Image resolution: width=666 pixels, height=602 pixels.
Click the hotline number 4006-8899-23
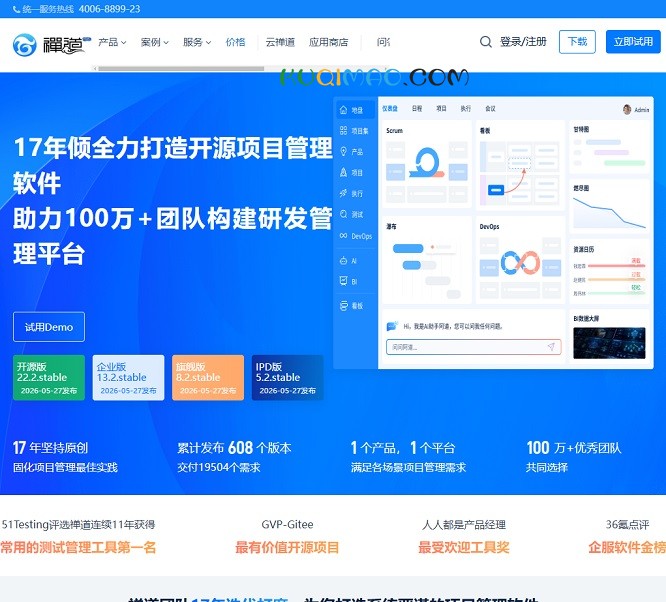tap(109, 9)
